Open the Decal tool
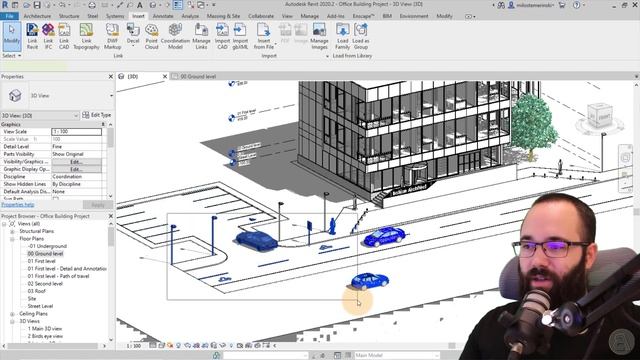Image resolution: width=640 pixels, height=360 pixels. click(133, 36)
